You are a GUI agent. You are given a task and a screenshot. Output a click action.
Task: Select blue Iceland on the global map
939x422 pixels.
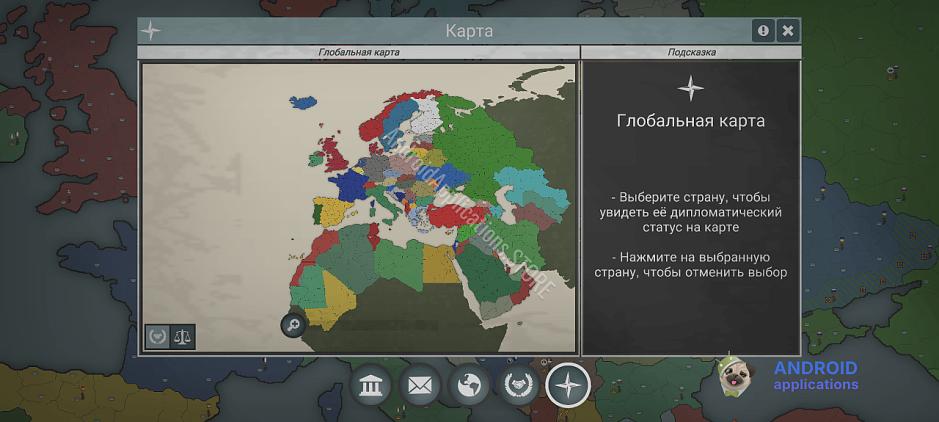click(x=303, y=102)
